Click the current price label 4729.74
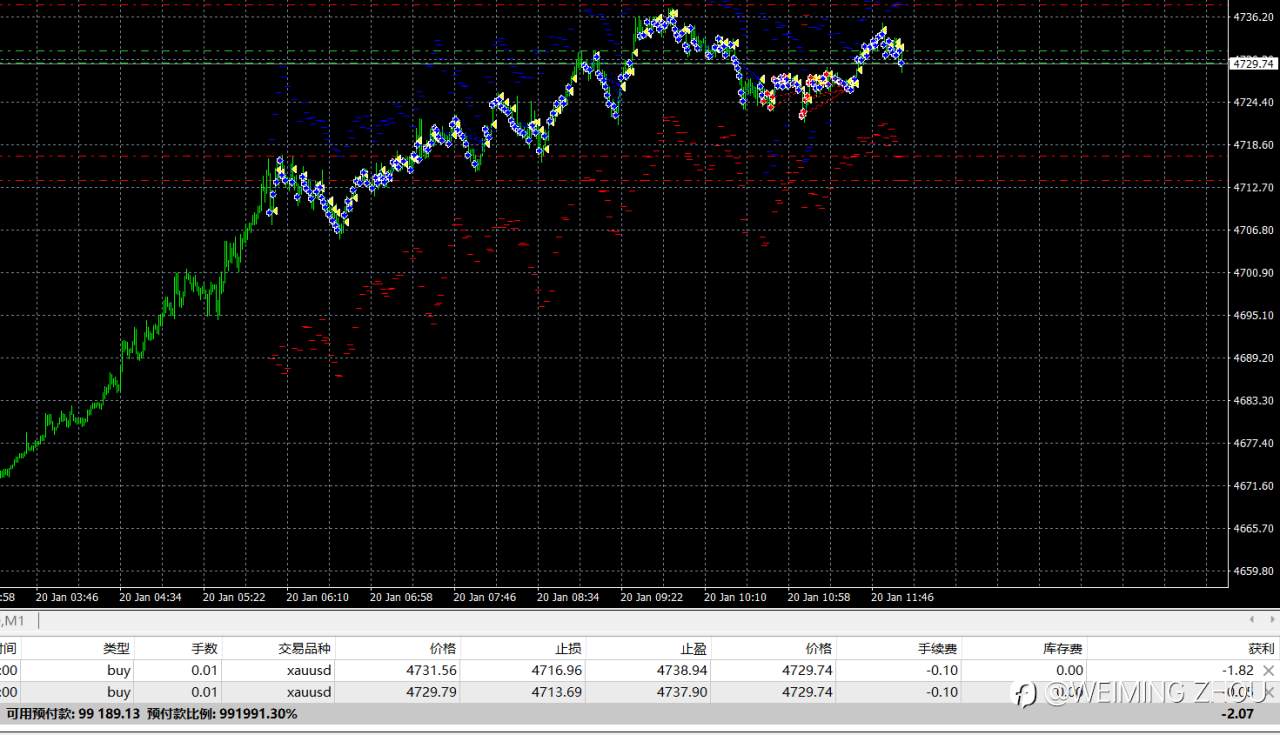1280x735 pixels. click(x=1253, y=63)
